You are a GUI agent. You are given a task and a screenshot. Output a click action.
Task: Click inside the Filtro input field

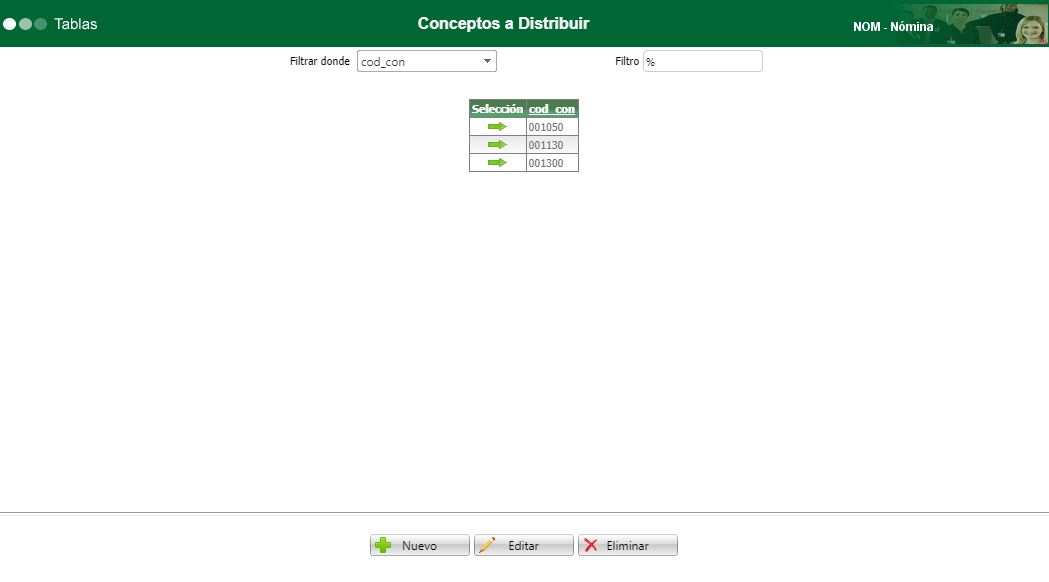[704, 60]
